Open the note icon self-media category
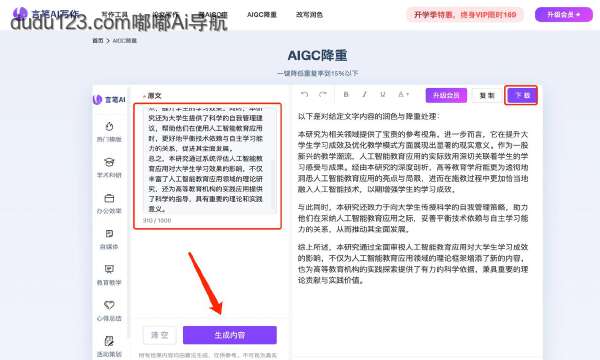 click(x=109, y=239)
